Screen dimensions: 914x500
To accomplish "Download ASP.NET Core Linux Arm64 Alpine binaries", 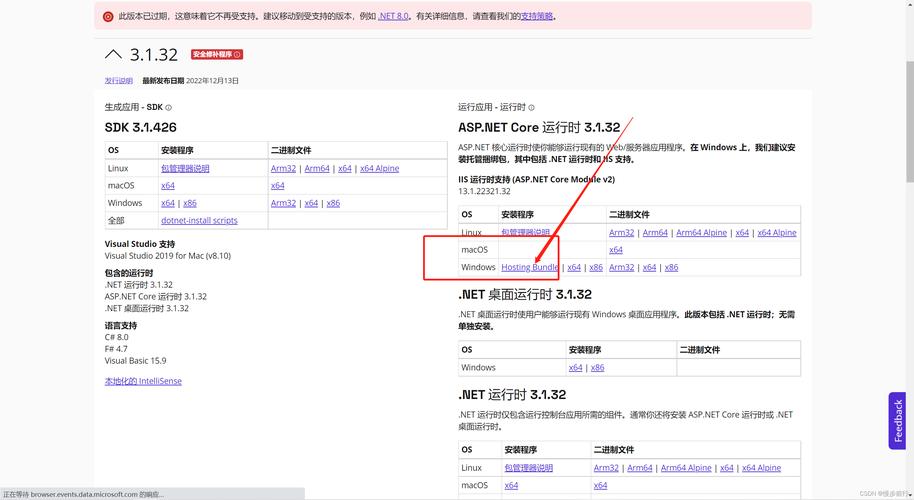I will (701, 232).
